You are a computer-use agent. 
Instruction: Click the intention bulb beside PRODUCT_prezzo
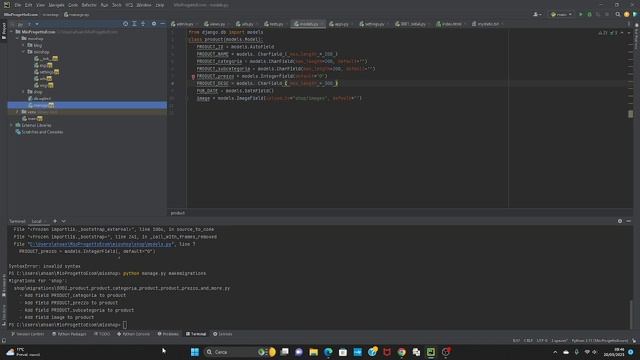click(193, 76)
